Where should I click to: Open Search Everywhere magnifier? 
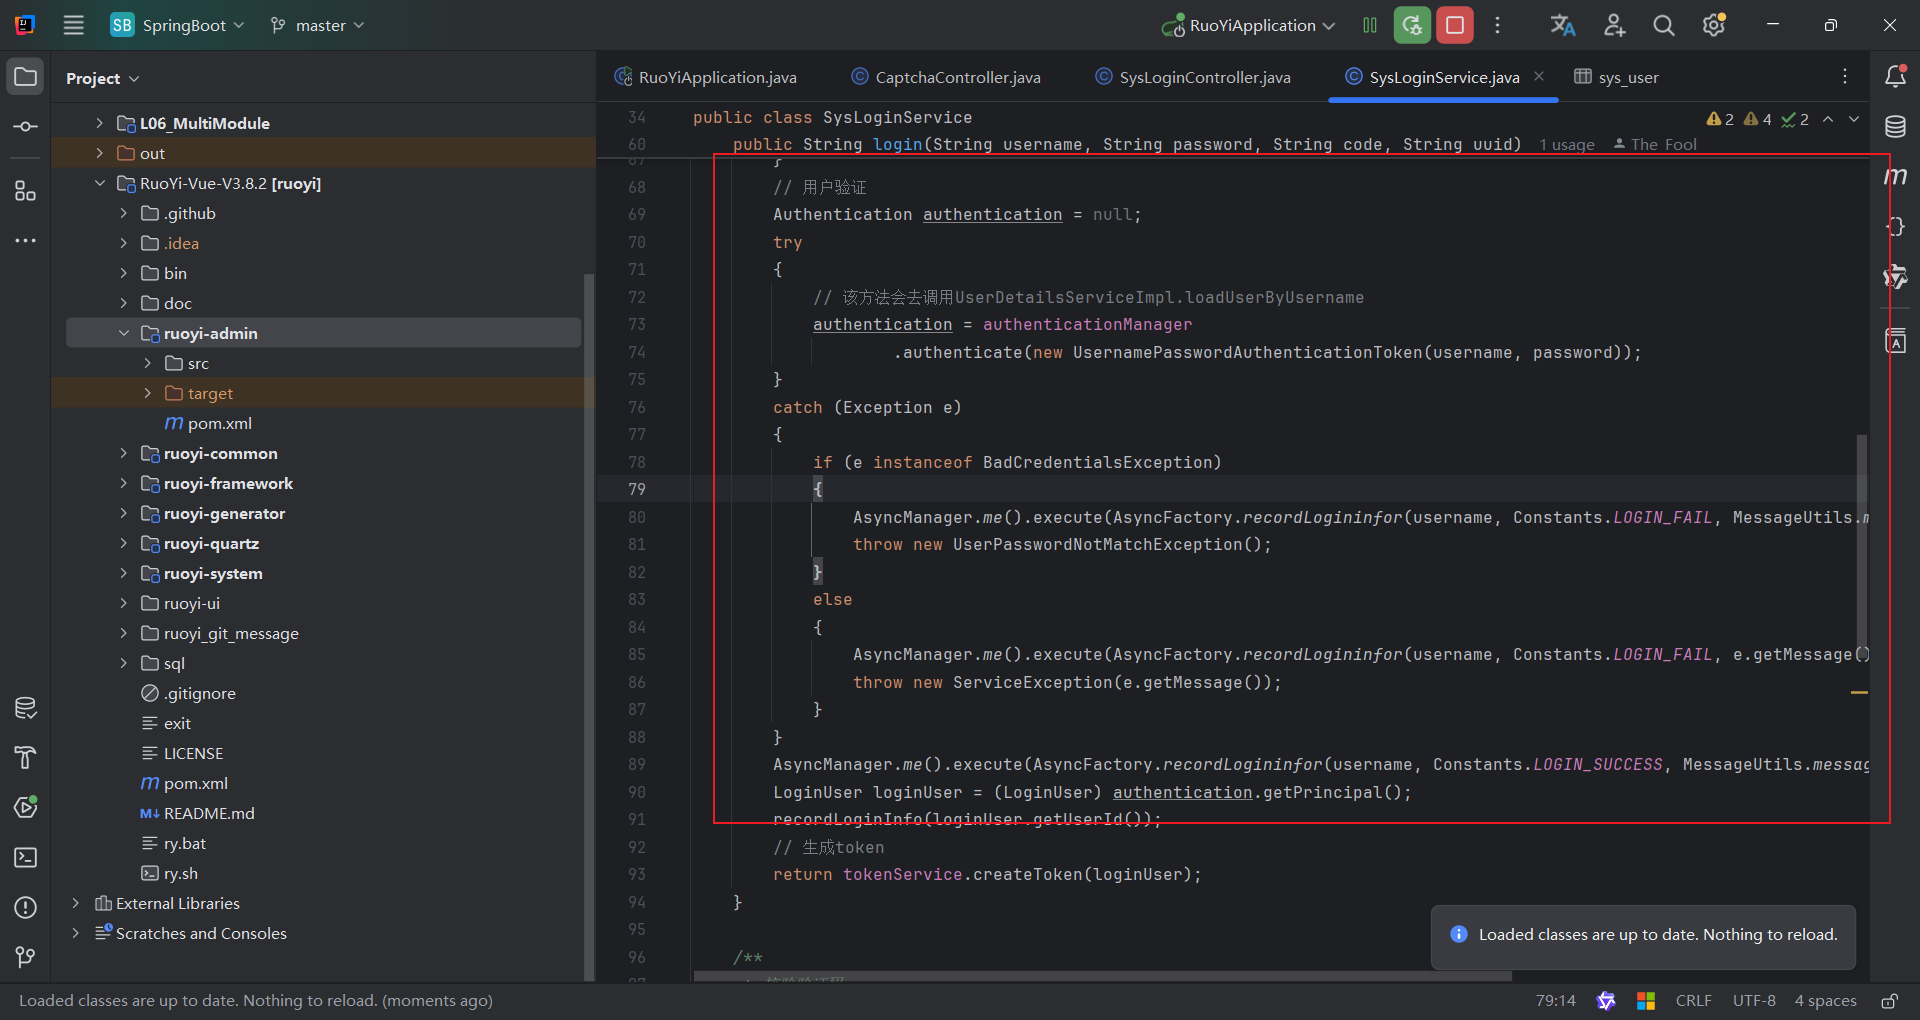pyautogui.click(x=1664, y=25)
